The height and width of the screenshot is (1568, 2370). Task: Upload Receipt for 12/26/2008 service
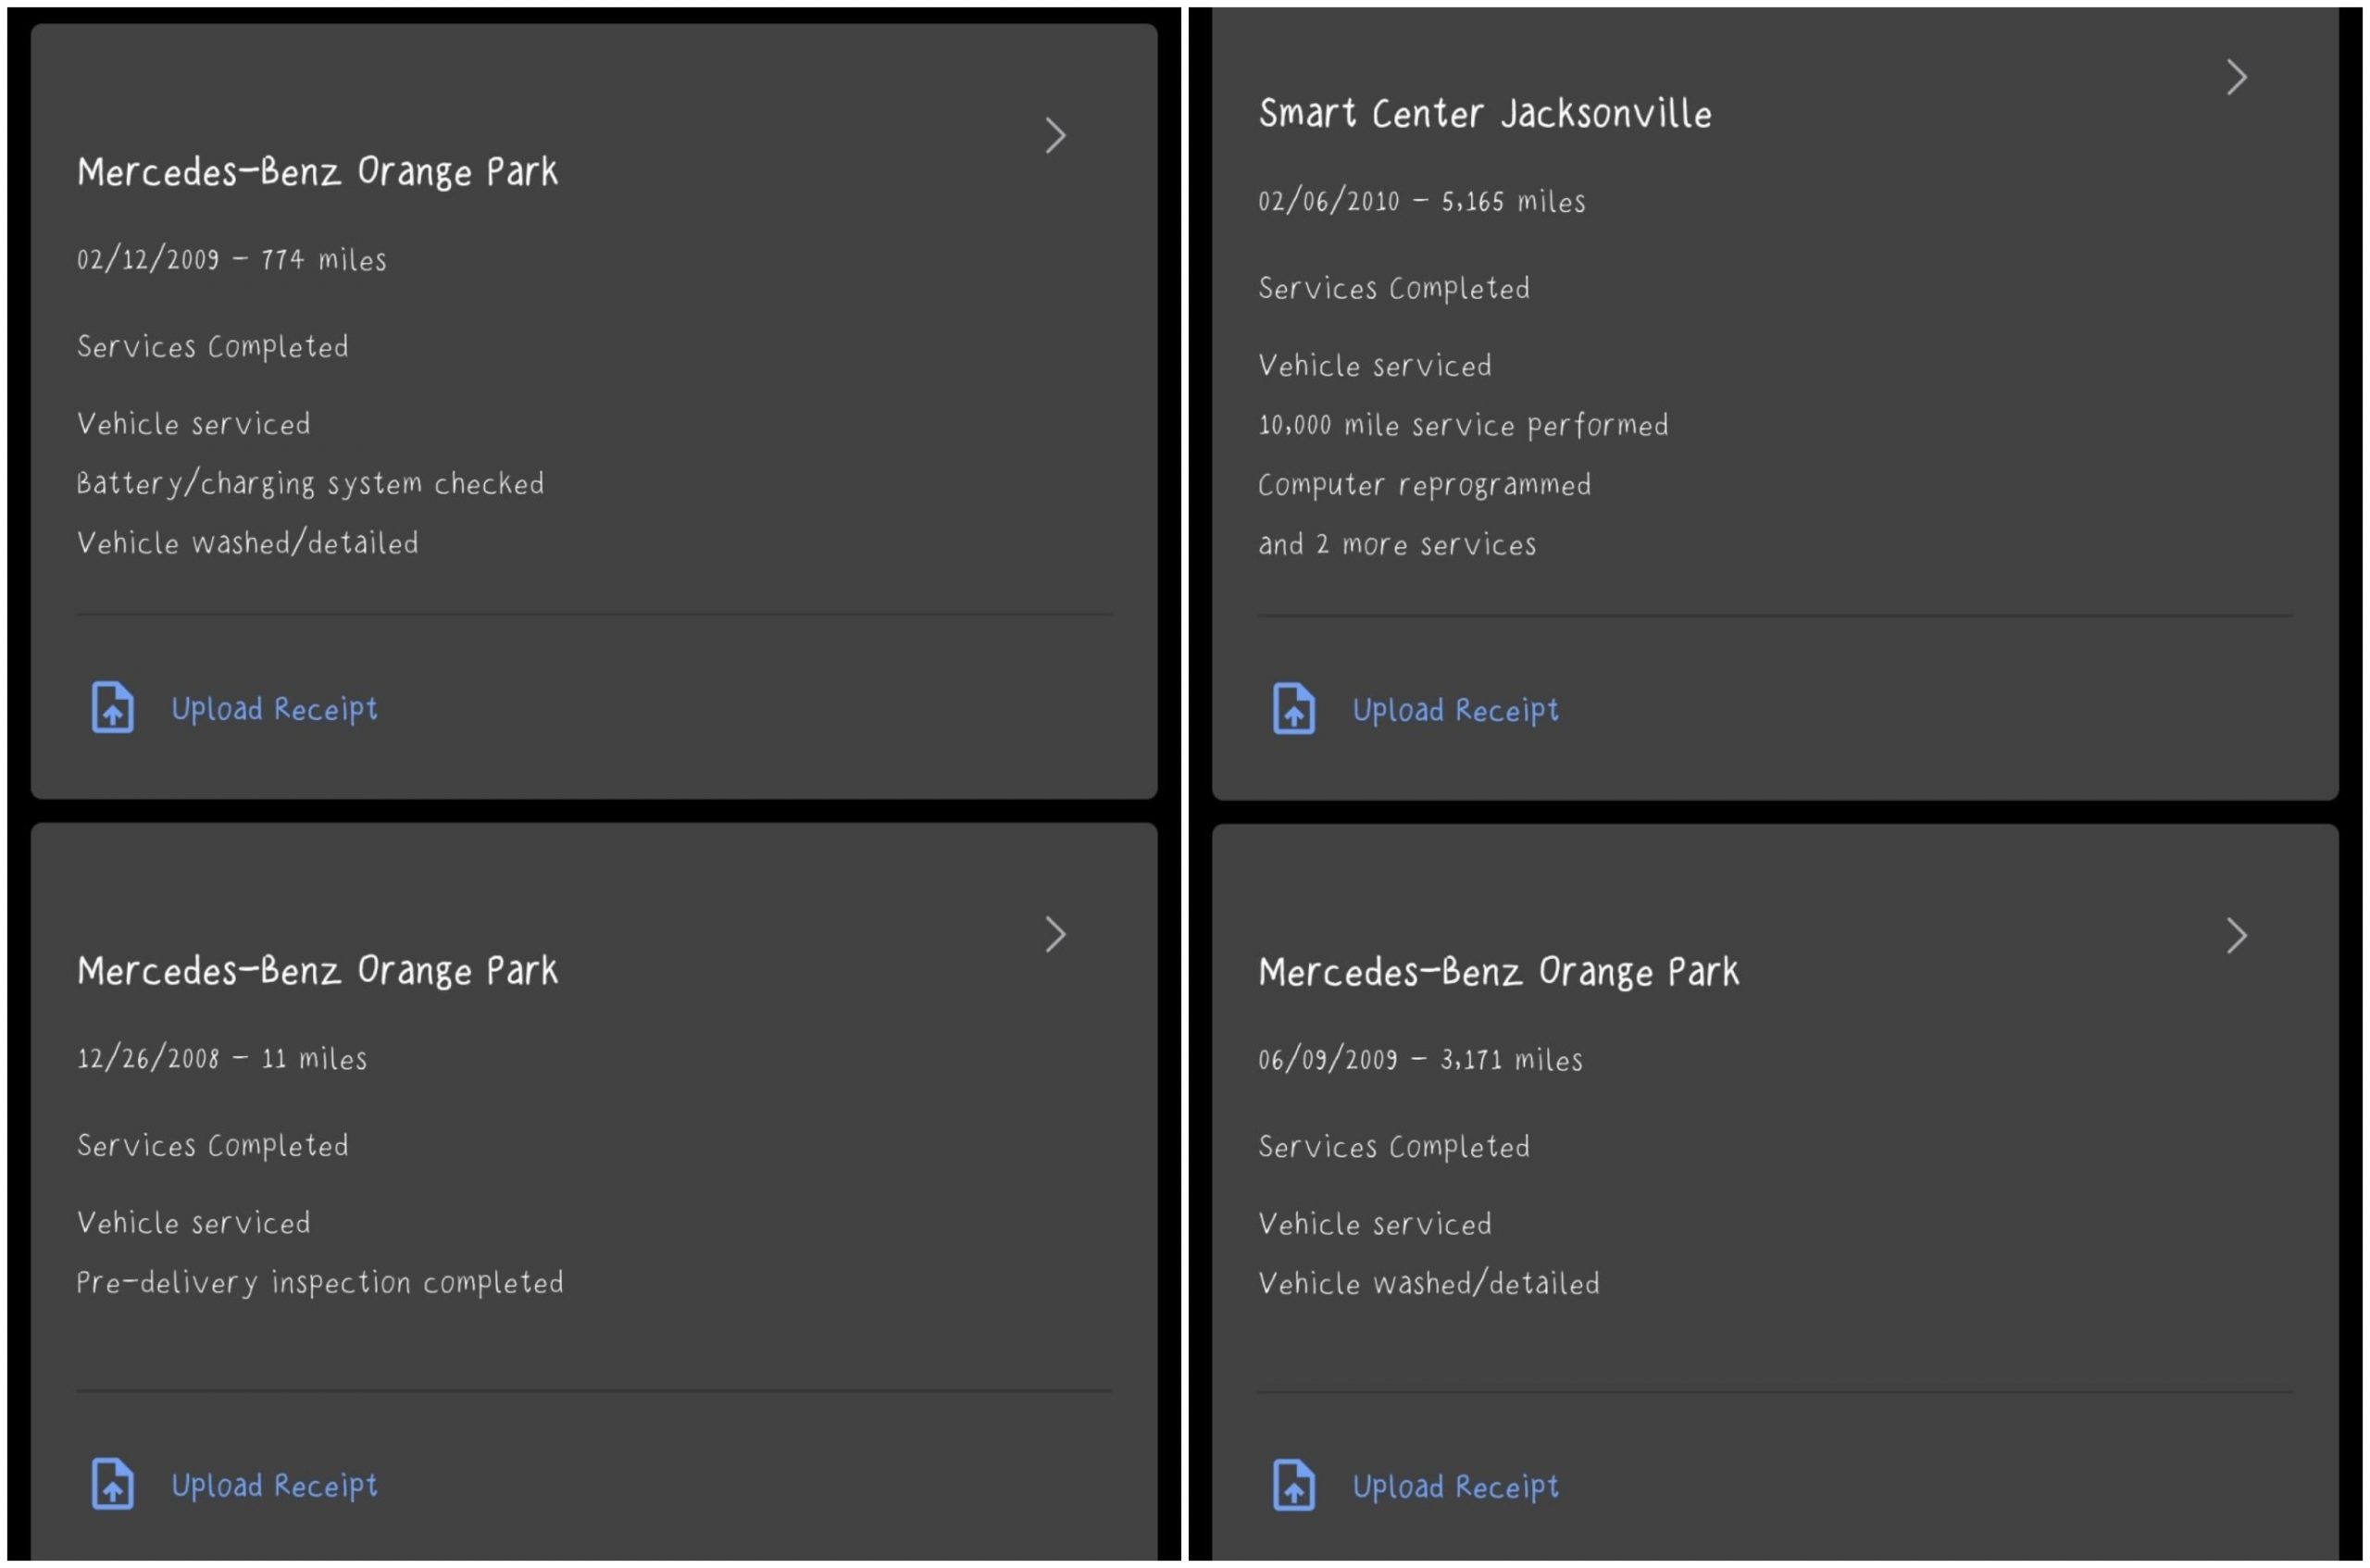[275, 1485]
